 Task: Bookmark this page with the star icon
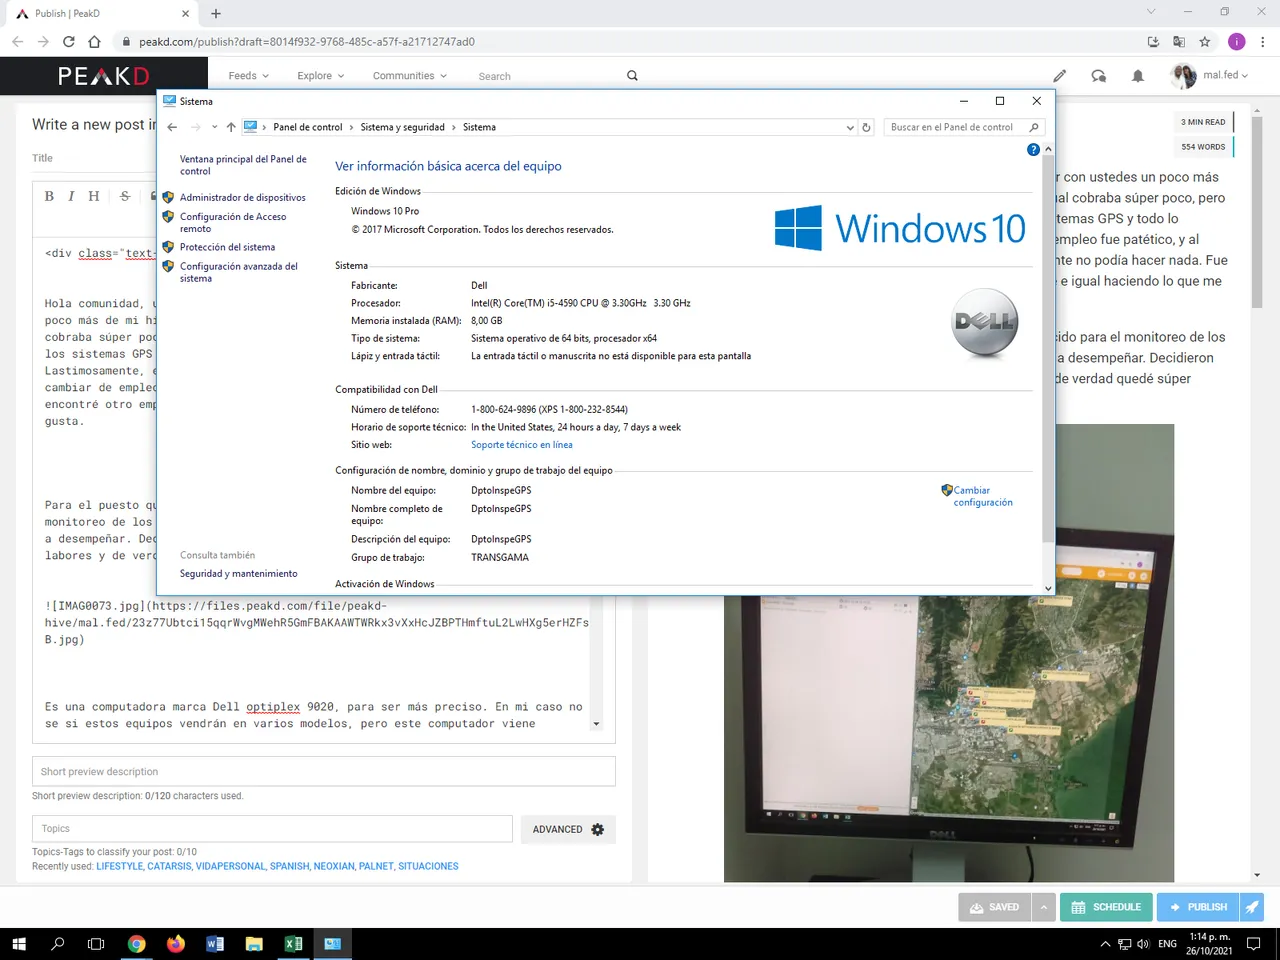[1205, 41]
